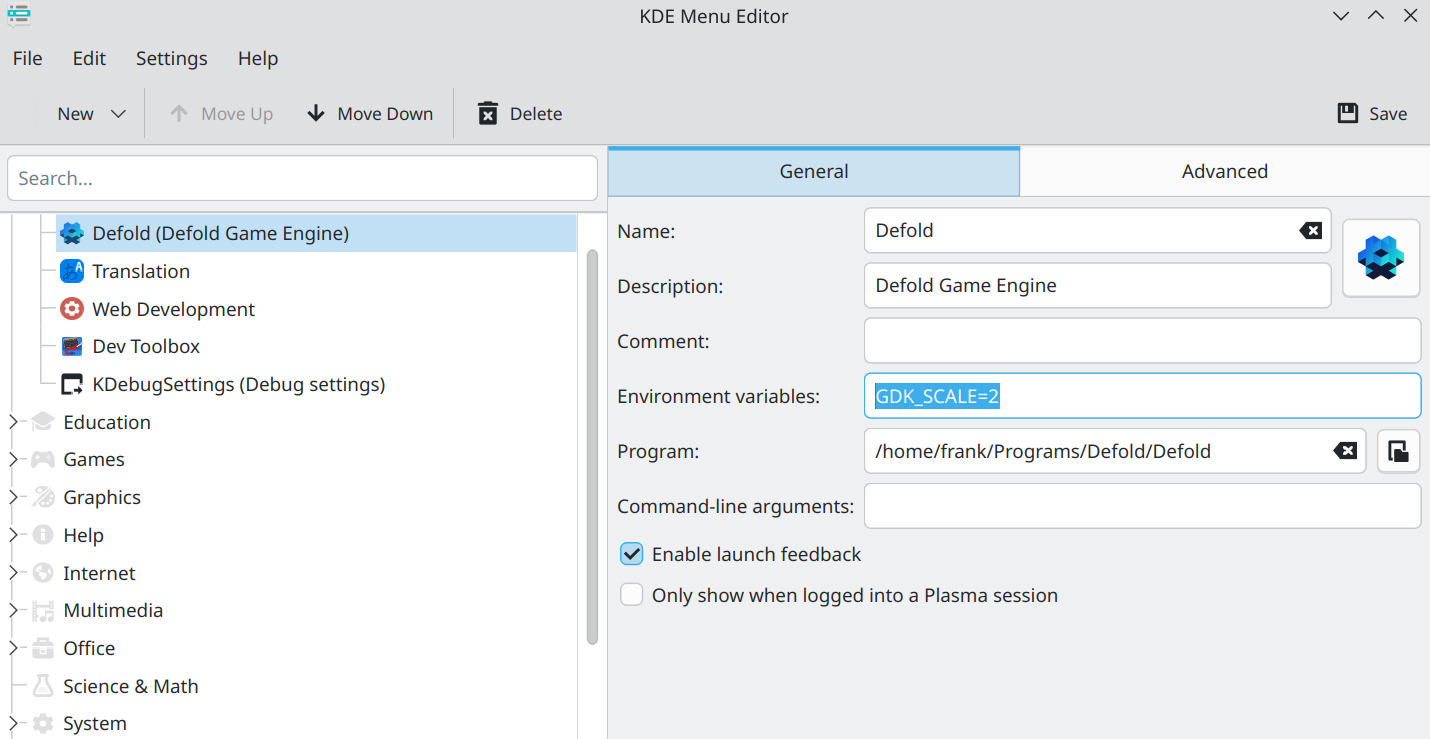
Task: Clear the Name field using its eraser icon
Action: tap(1310, 231)
